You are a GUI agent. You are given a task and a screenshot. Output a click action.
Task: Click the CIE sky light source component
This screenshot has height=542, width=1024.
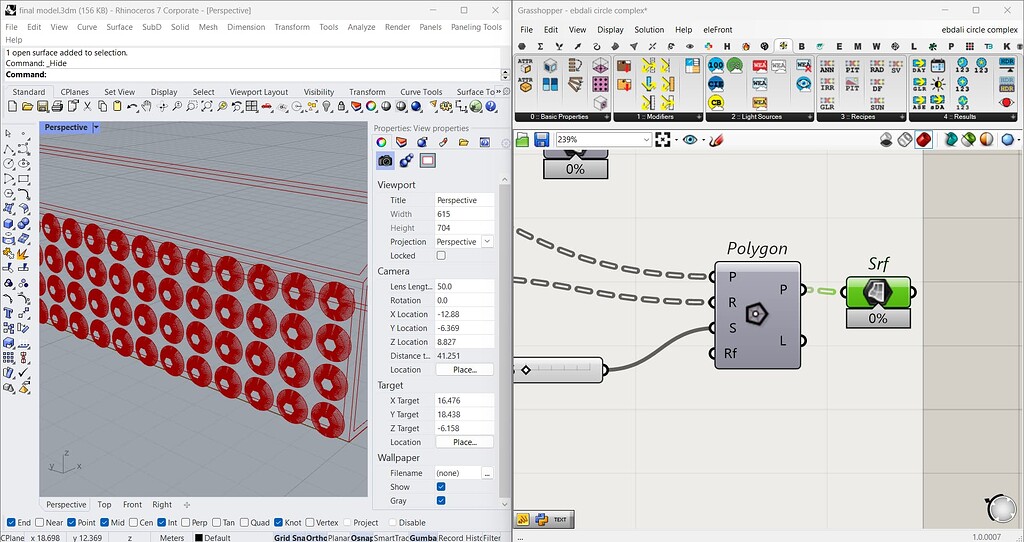716,84
